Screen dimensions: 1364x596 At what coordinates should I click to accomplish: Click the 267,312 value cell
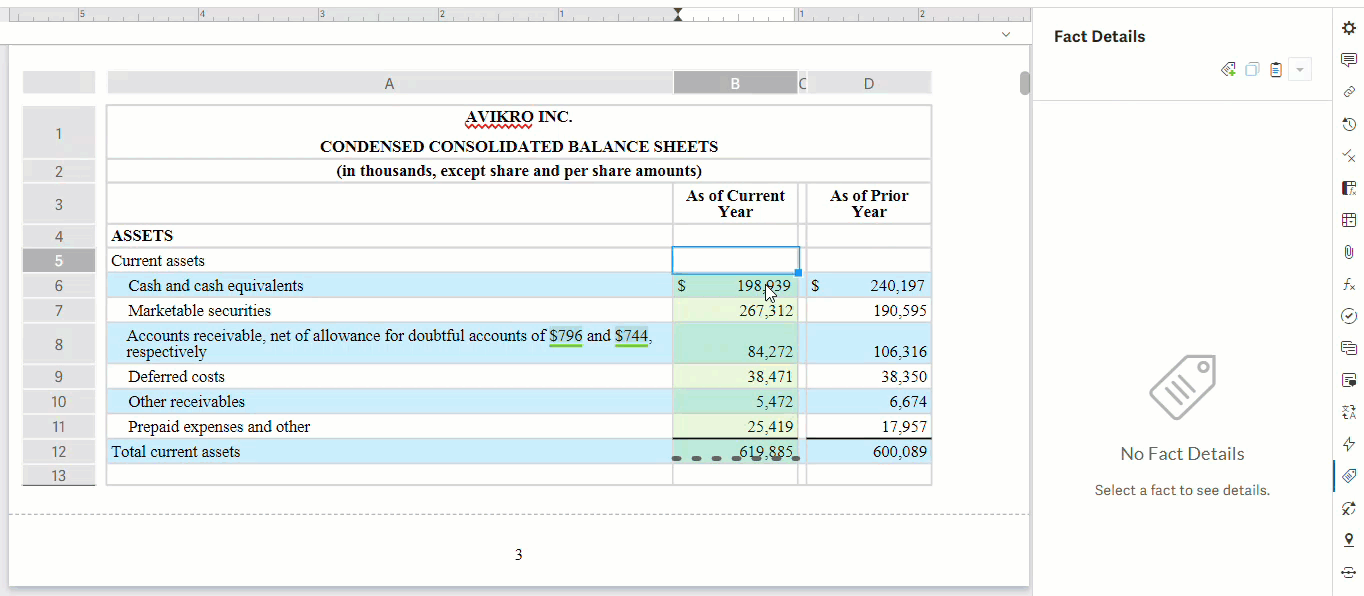735,311
